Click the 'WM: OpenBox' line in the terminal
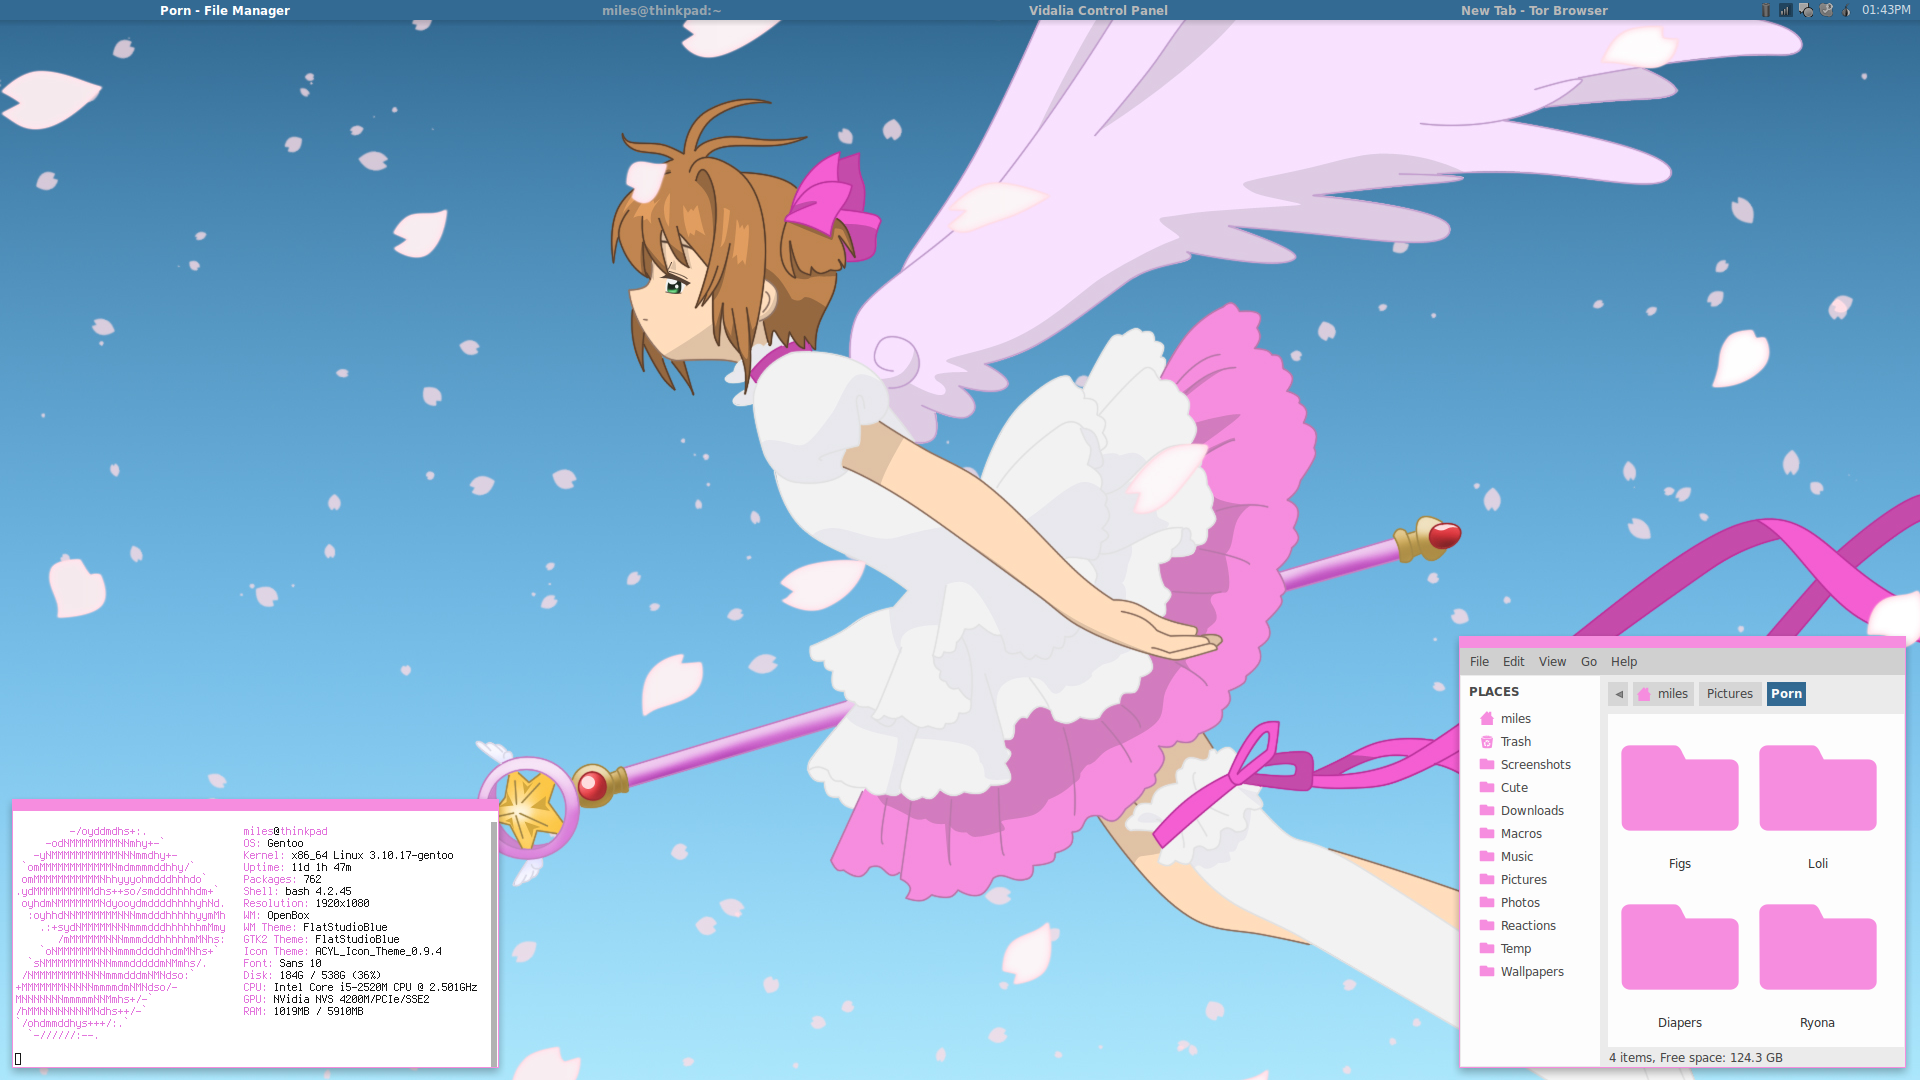 [276, 916]
